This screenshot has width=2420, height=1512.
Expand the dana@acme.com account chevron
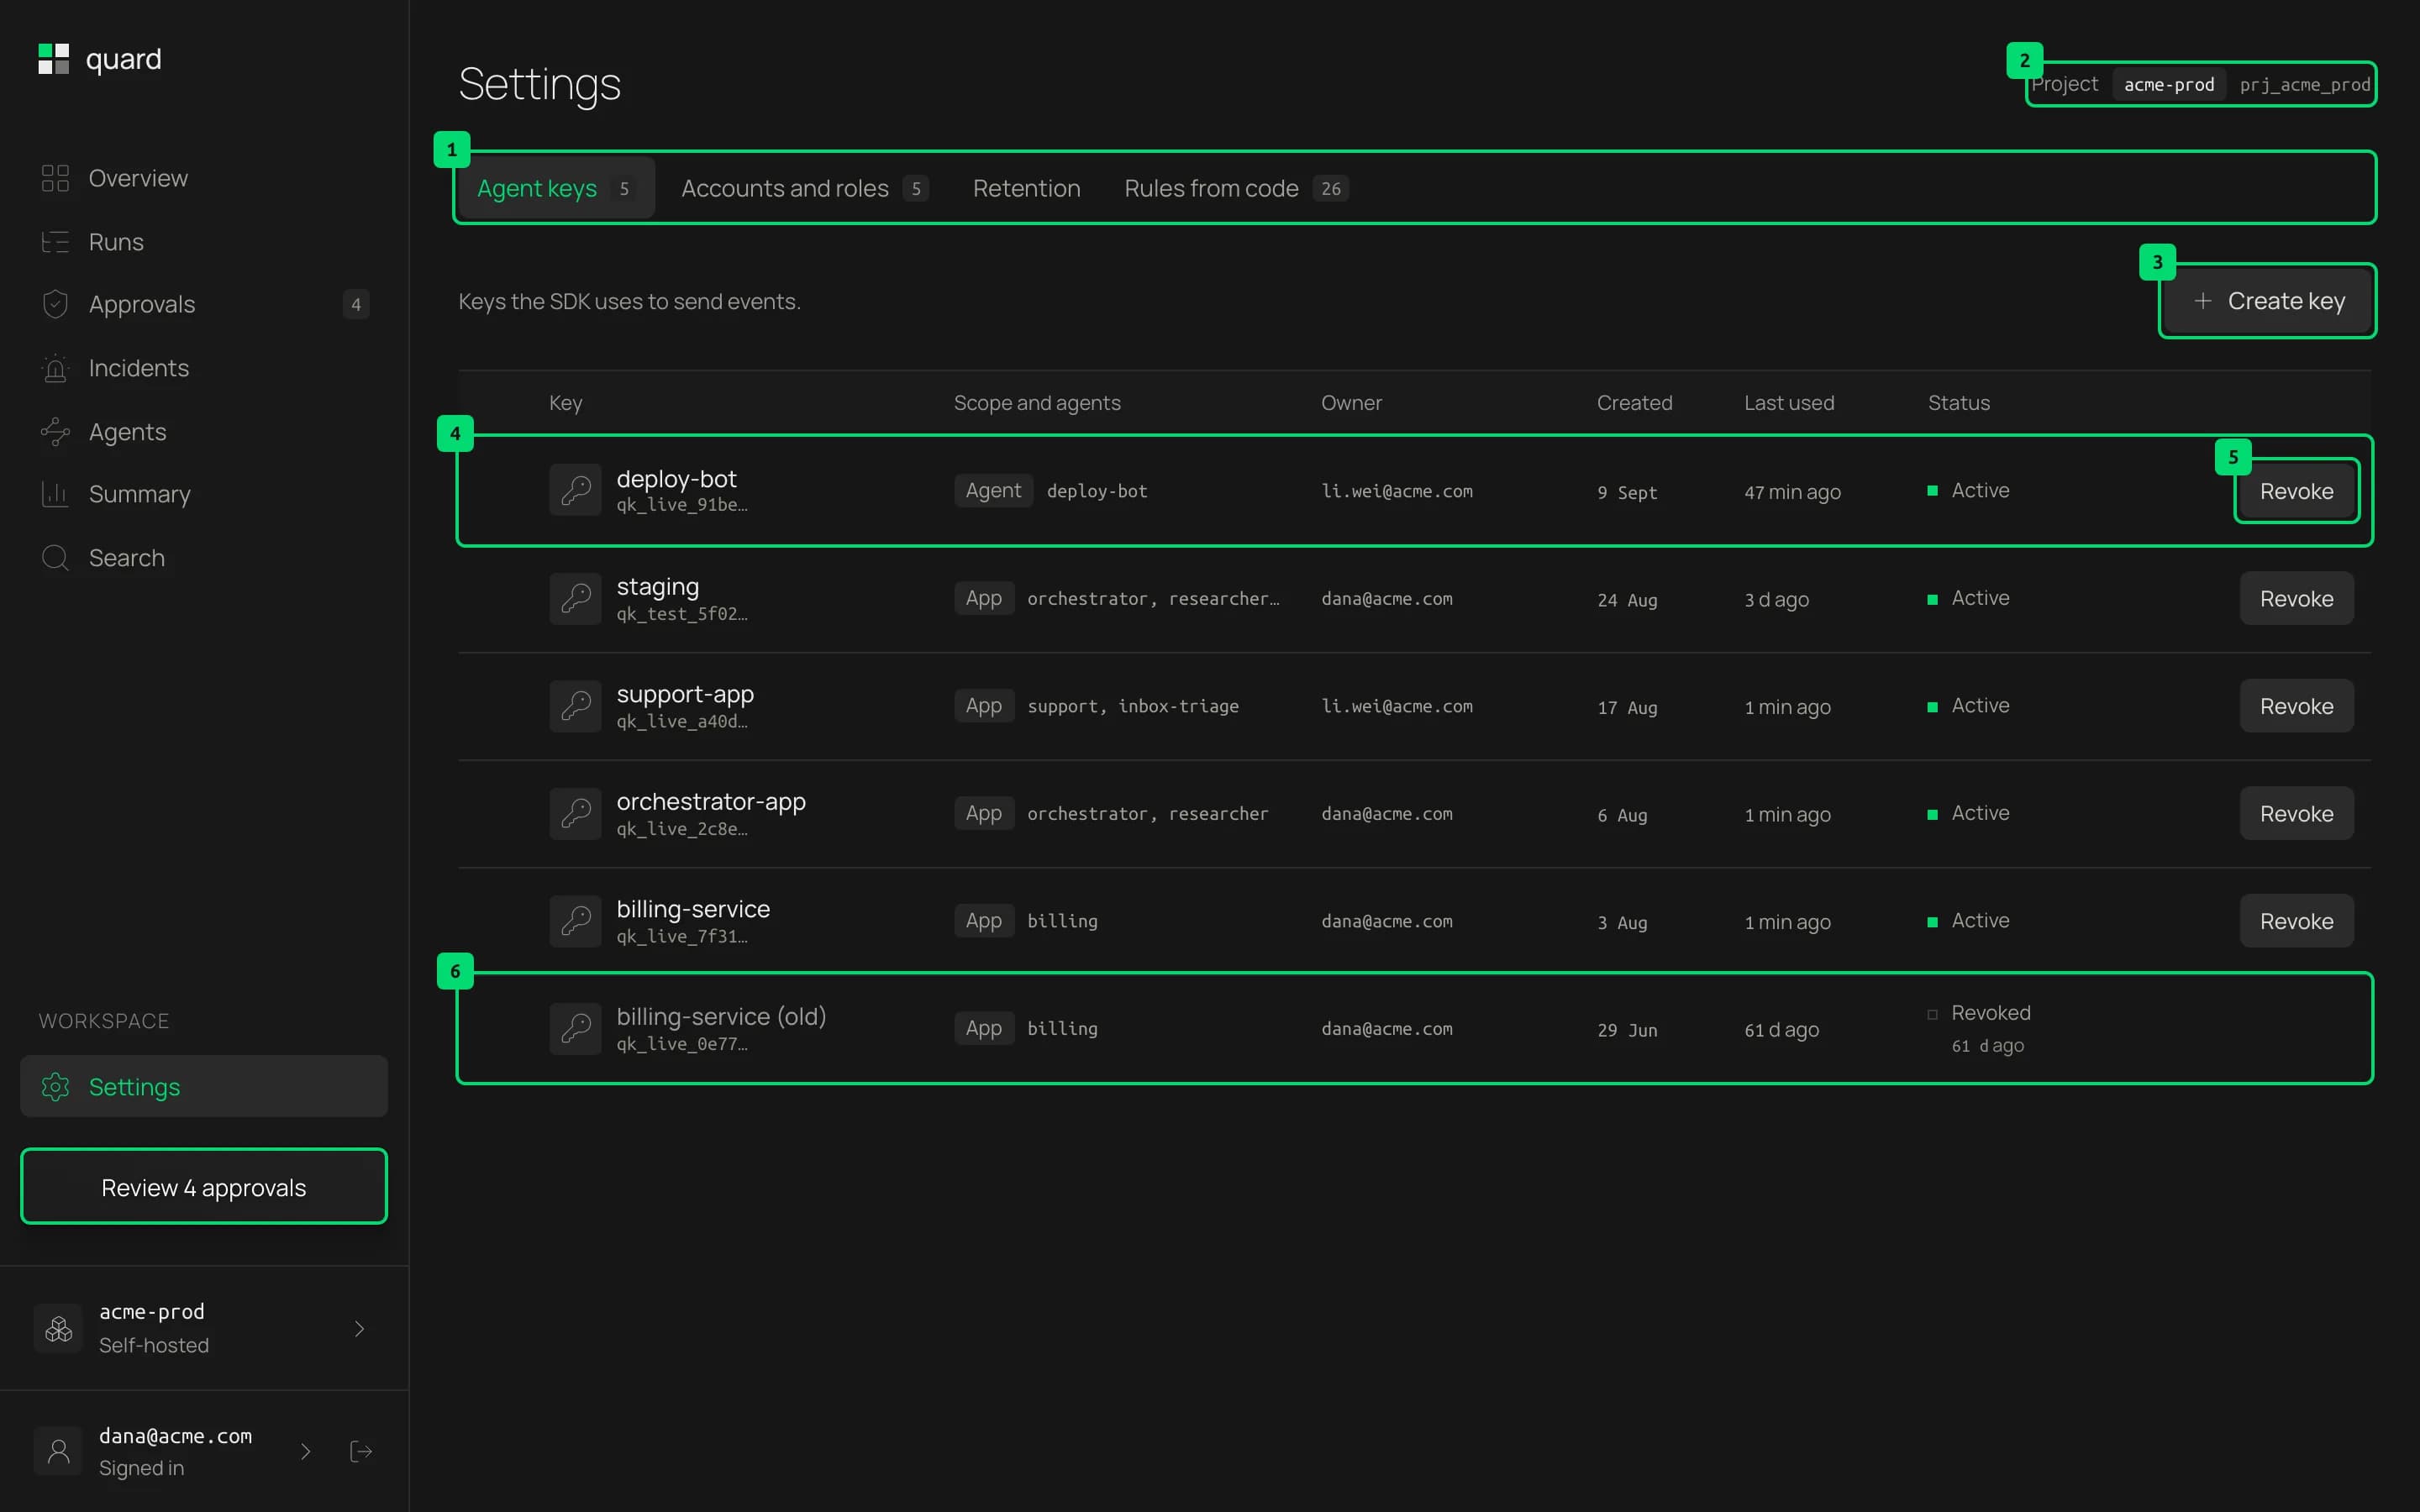pyautogui.click(x=306, y=1451)
